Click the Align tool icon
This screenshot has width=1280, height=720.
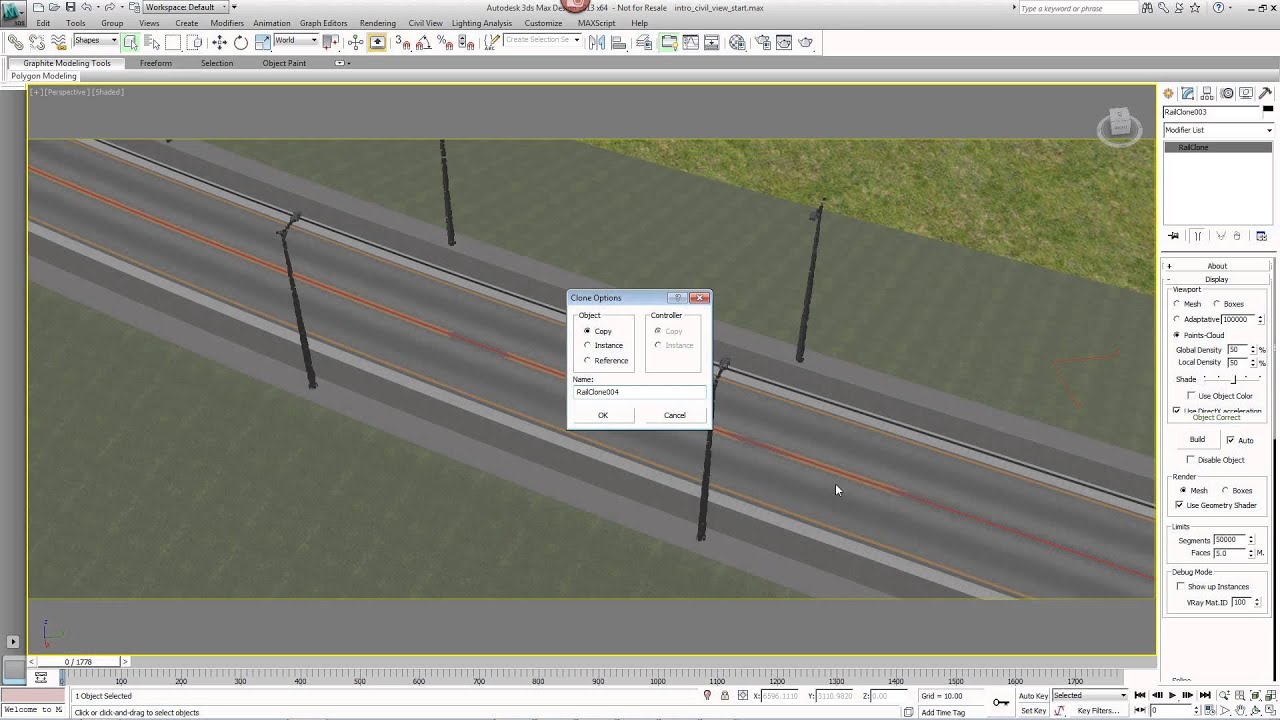click(x=618, y=42)
